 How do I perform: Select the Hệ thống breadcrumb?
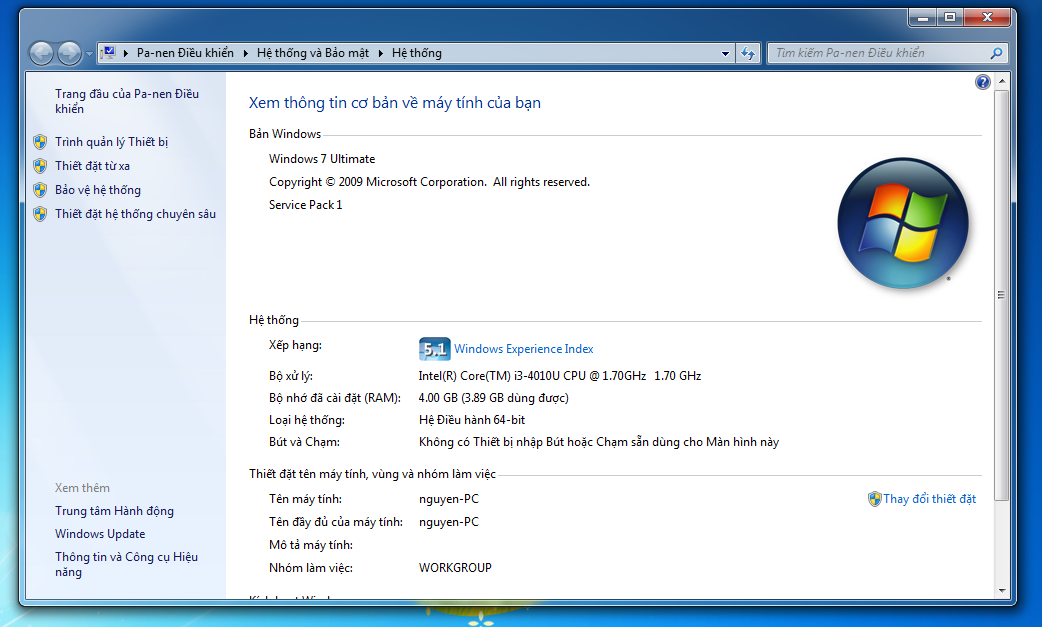pyautogui.click(x=417, y=53)
